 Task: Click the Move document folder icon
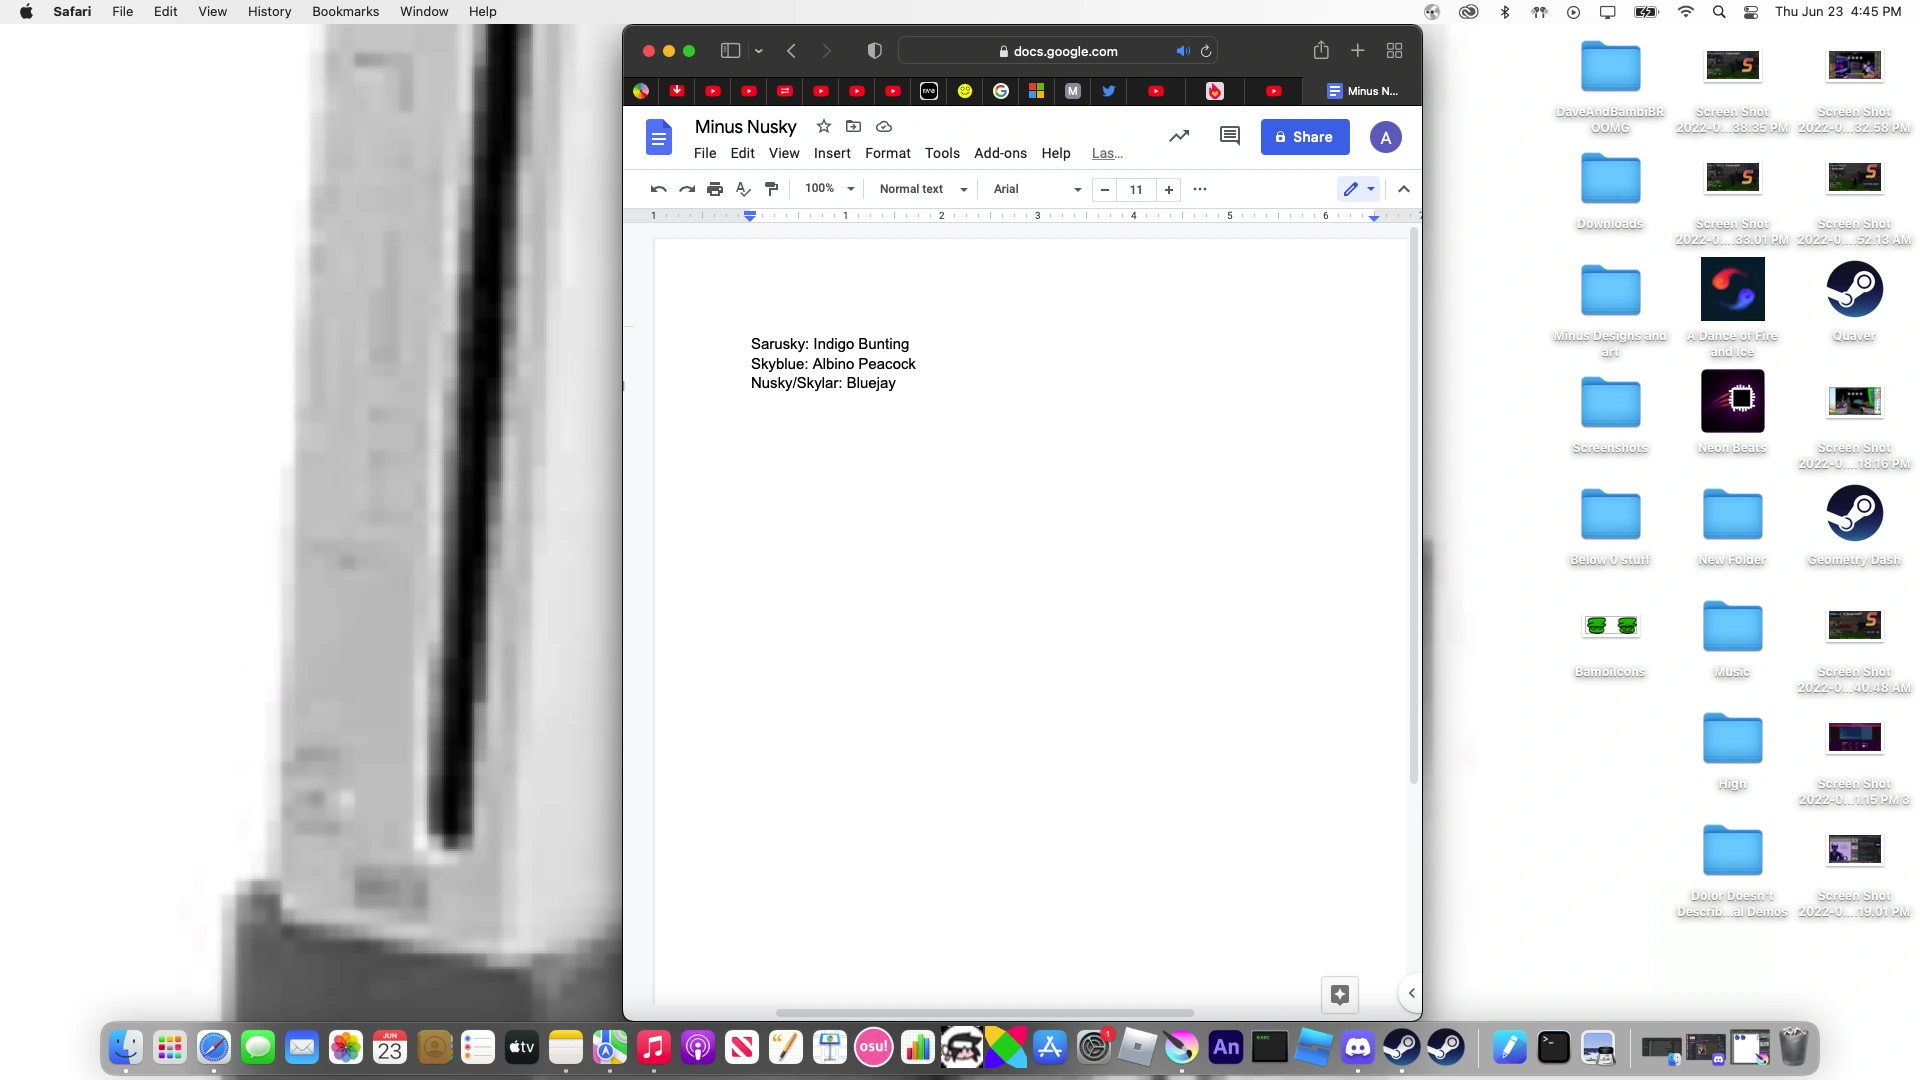click(x=853, y=127)
